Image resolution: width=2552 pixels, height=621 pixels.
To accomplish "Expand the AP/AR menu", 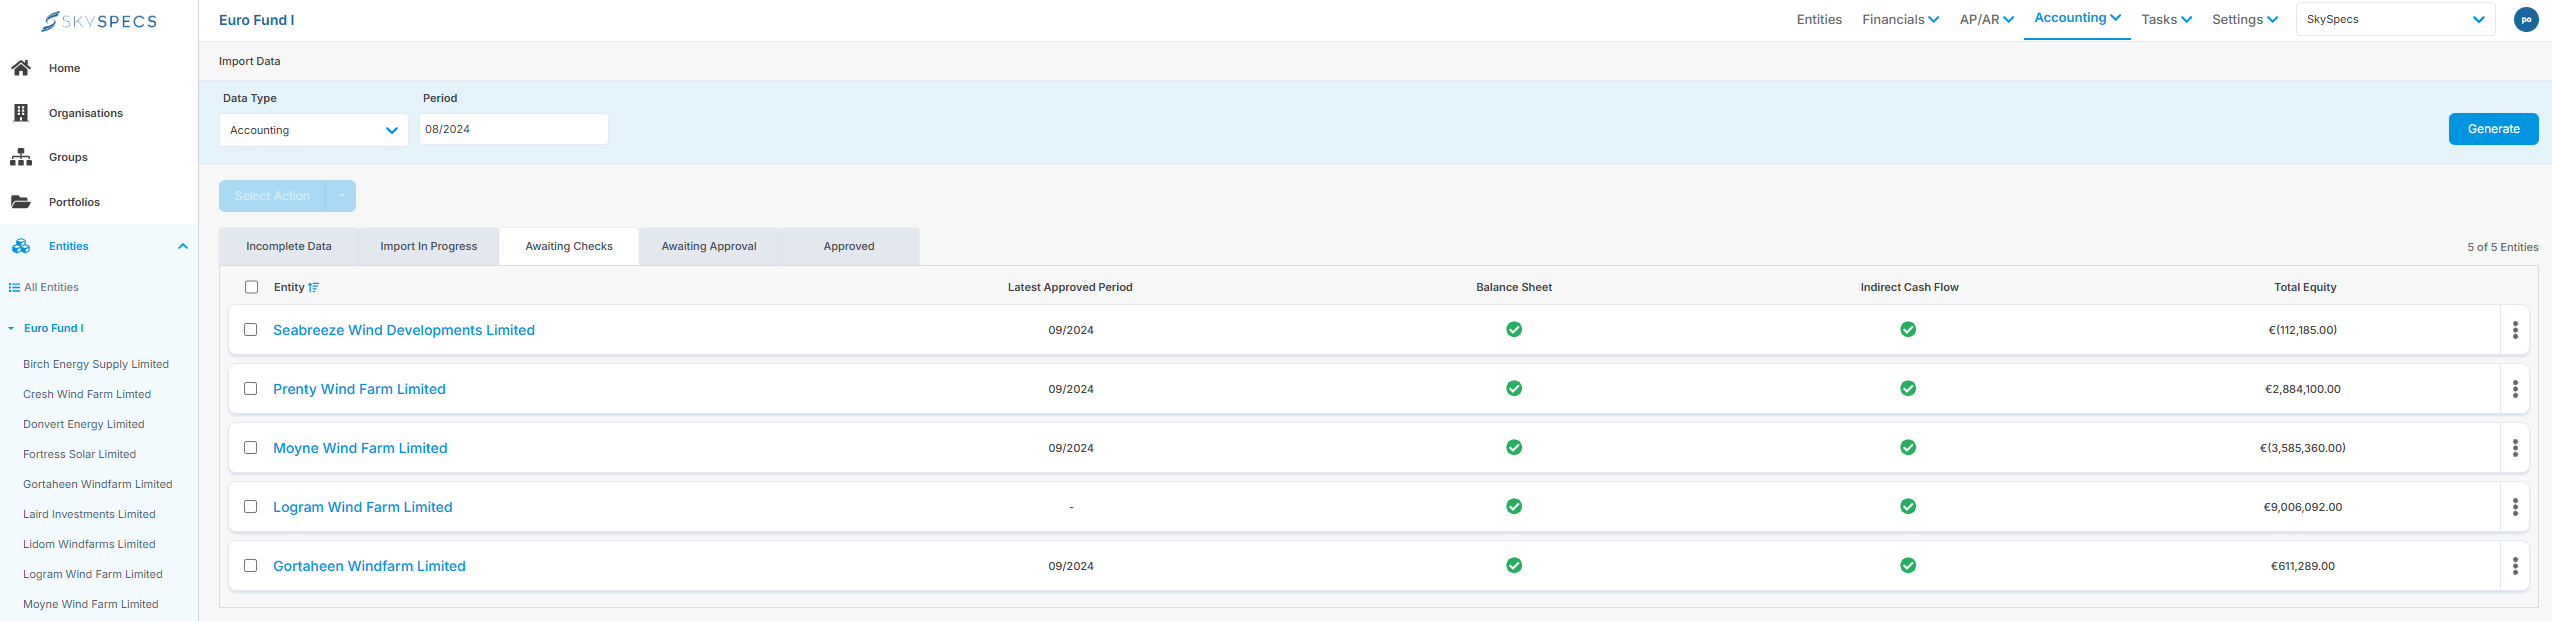I will [x=1986, y=19].
